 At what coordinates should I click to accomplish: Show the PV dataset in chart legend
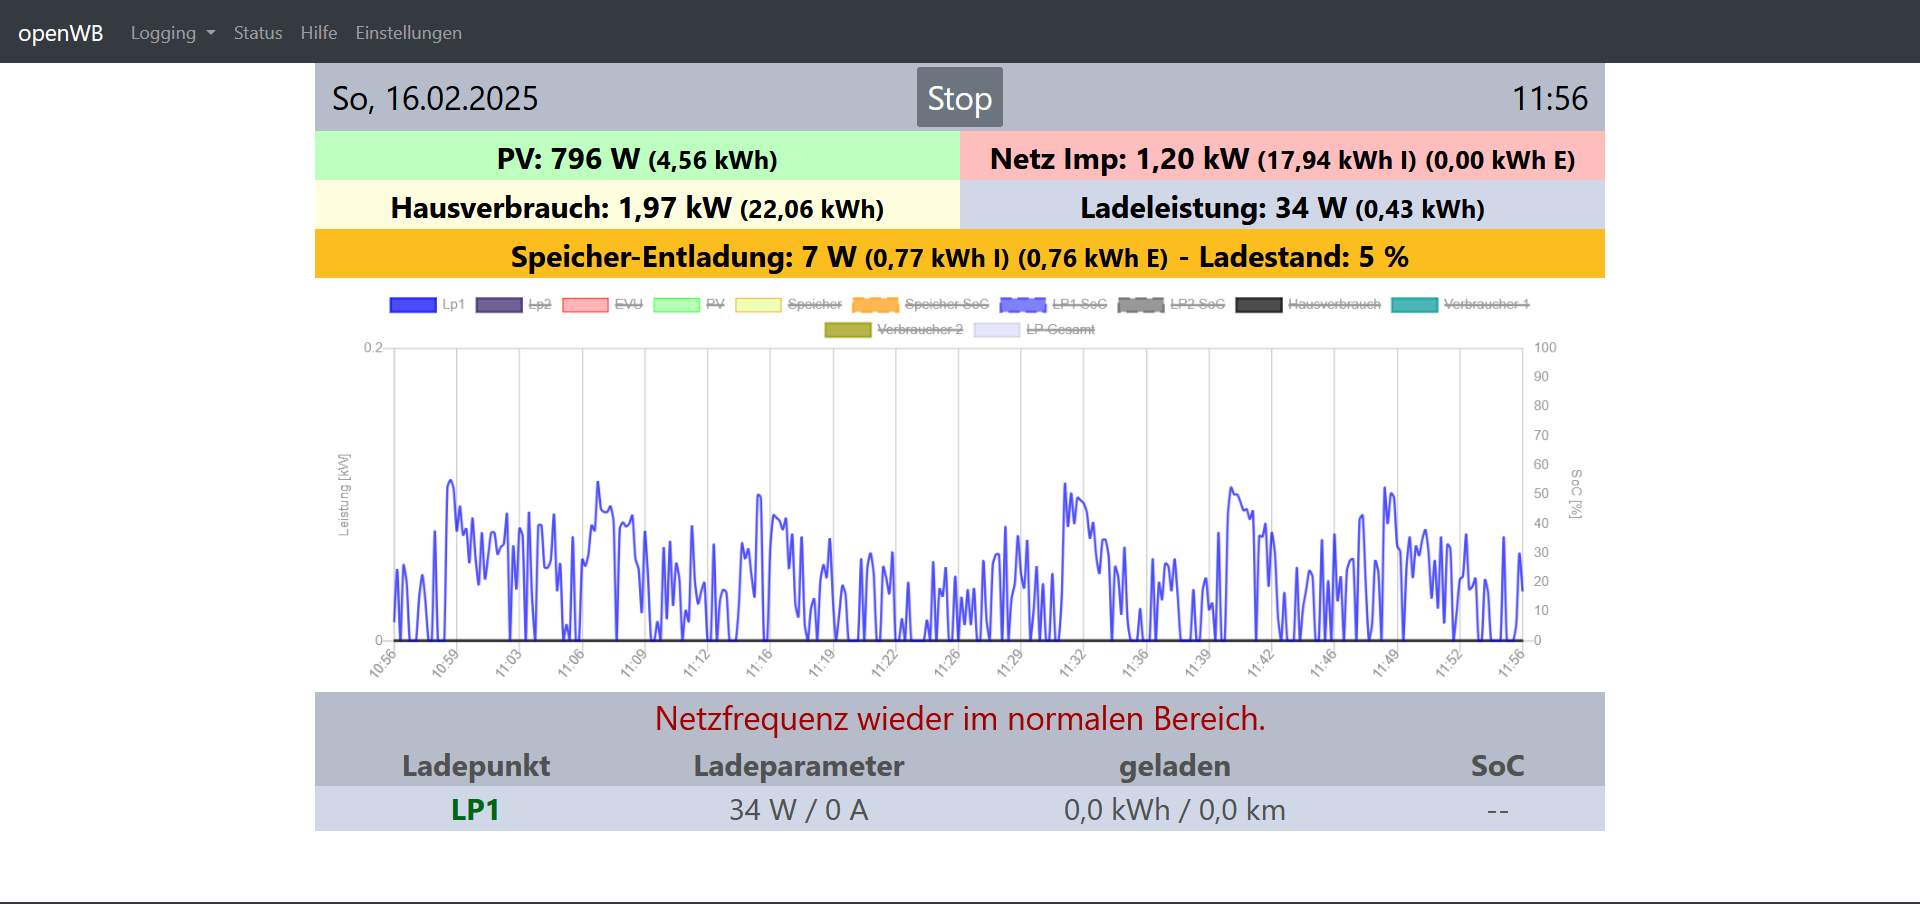pos(689,304)
